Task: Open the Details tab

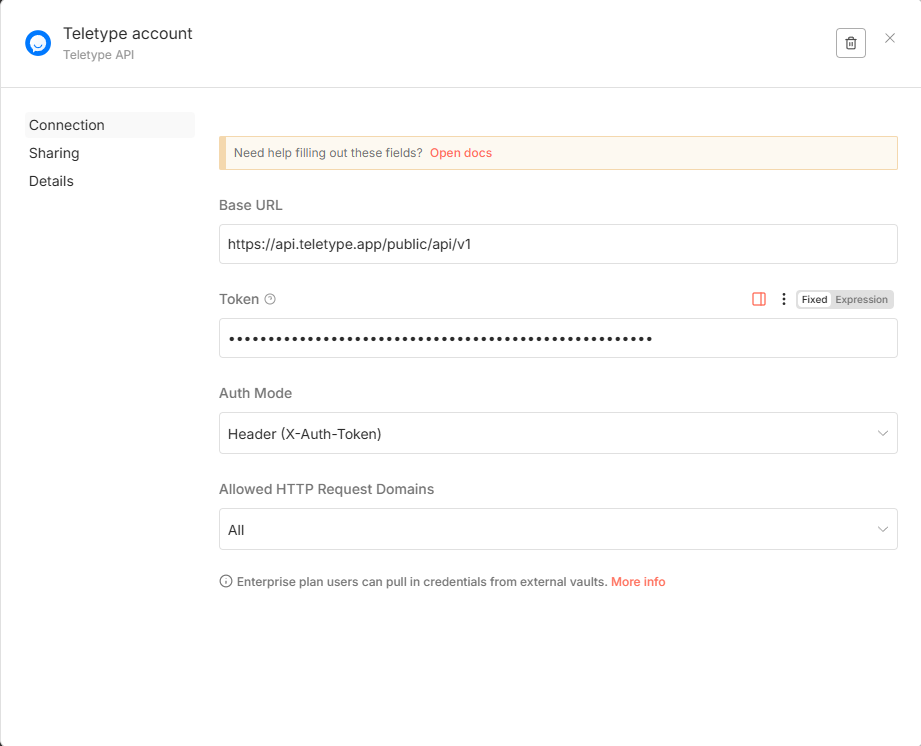Action: click(51, 182)
